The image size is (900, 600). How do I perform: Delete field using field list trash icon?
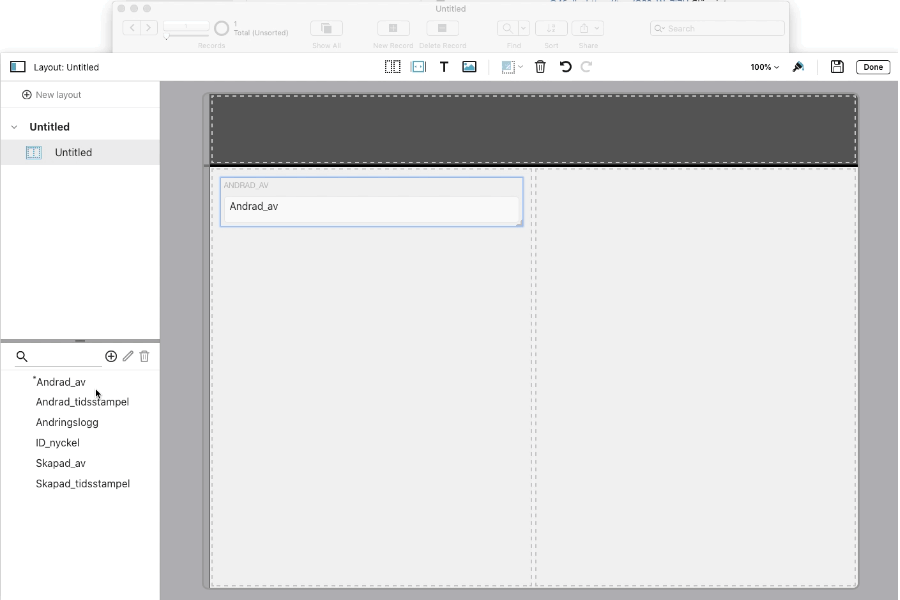tap(144, 356)
